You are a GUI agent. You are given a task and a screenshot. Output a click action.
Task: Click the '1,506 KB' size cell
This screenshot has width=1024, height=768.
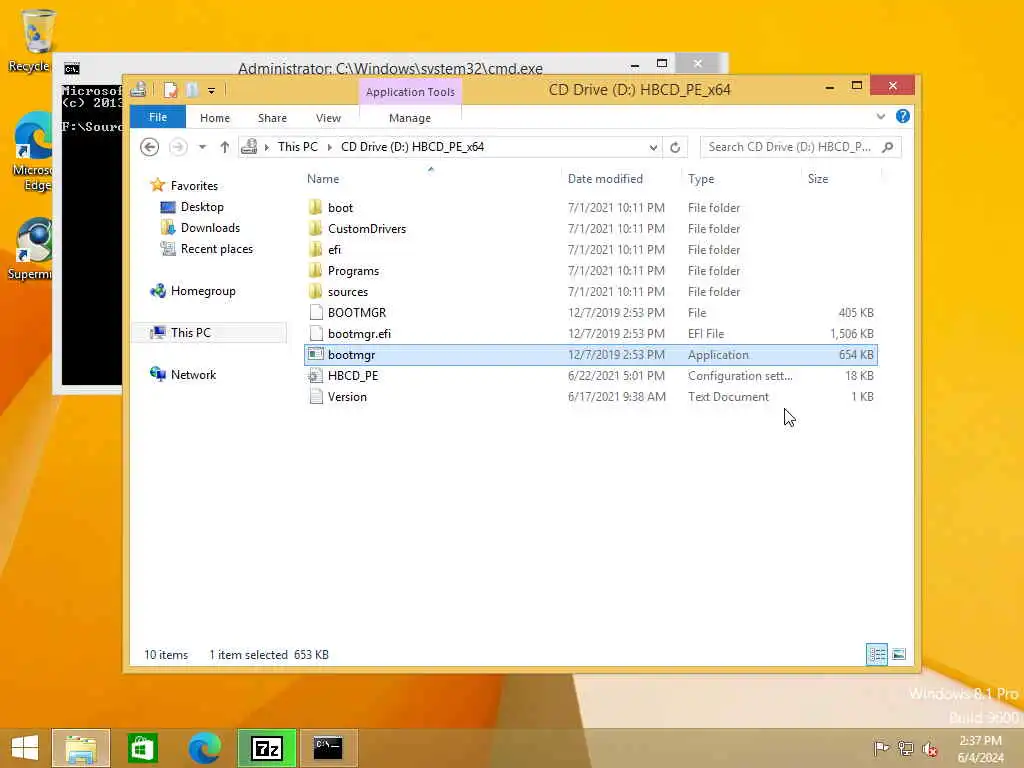(x=852, y=333)
